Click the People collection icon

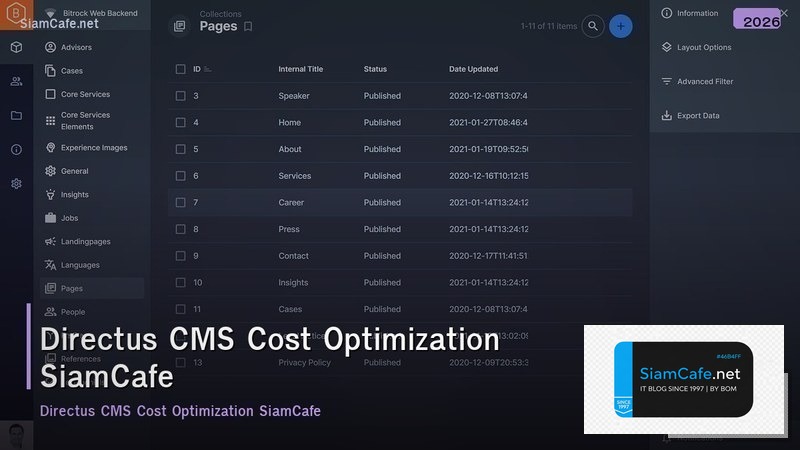[x=50, y=312]
